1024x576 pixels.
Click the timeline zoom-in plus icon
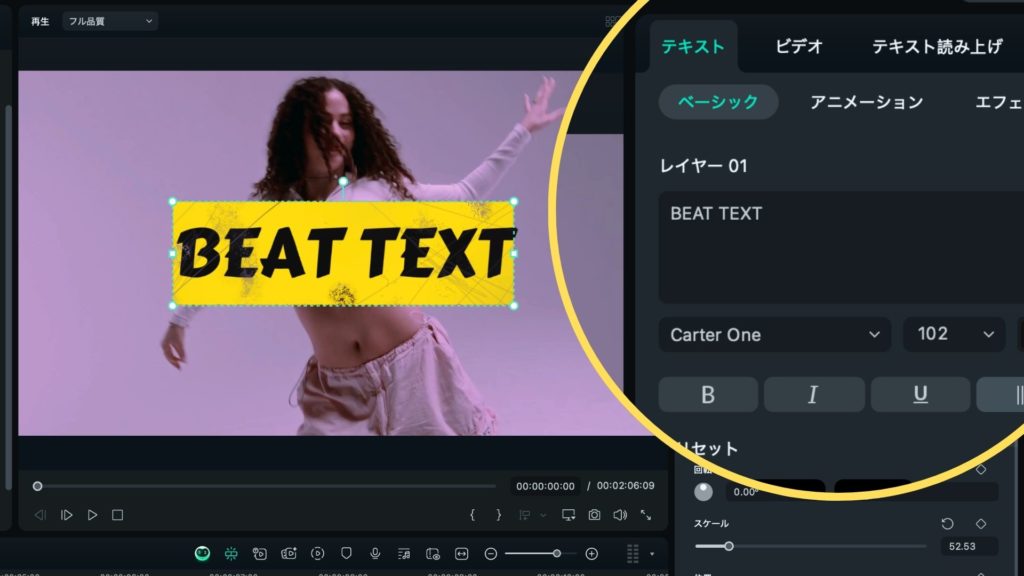coord(591,553)
